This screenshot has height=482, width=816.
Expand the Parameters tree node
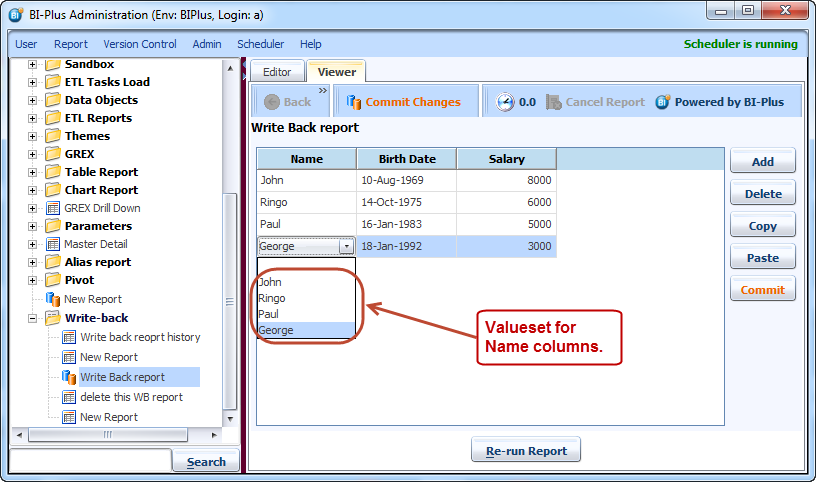coord(32,226)
